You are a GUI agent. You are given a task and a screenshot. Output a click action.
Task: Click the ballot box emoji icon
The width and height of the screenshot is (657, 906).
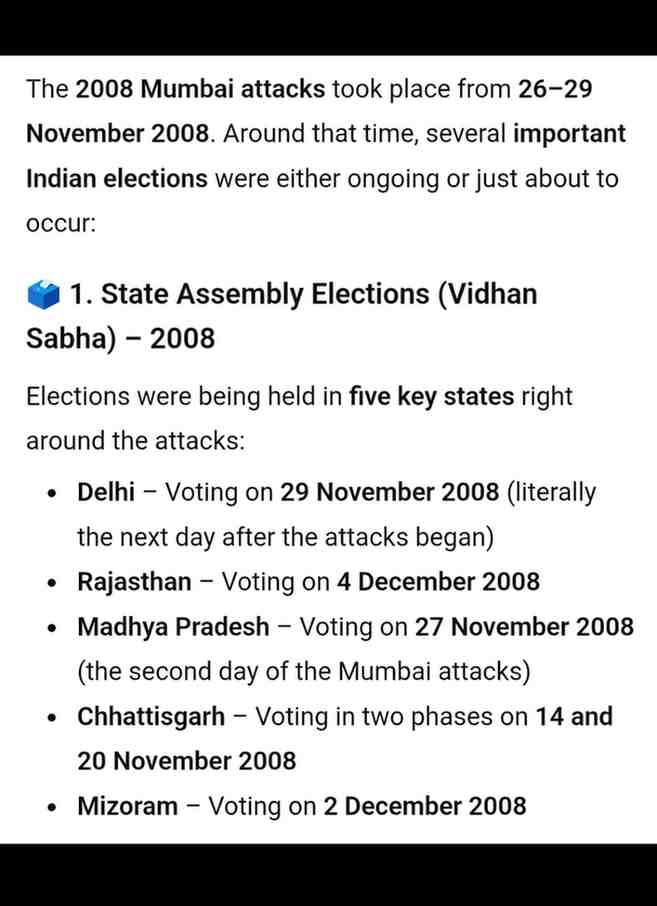(x=43, y=295)
